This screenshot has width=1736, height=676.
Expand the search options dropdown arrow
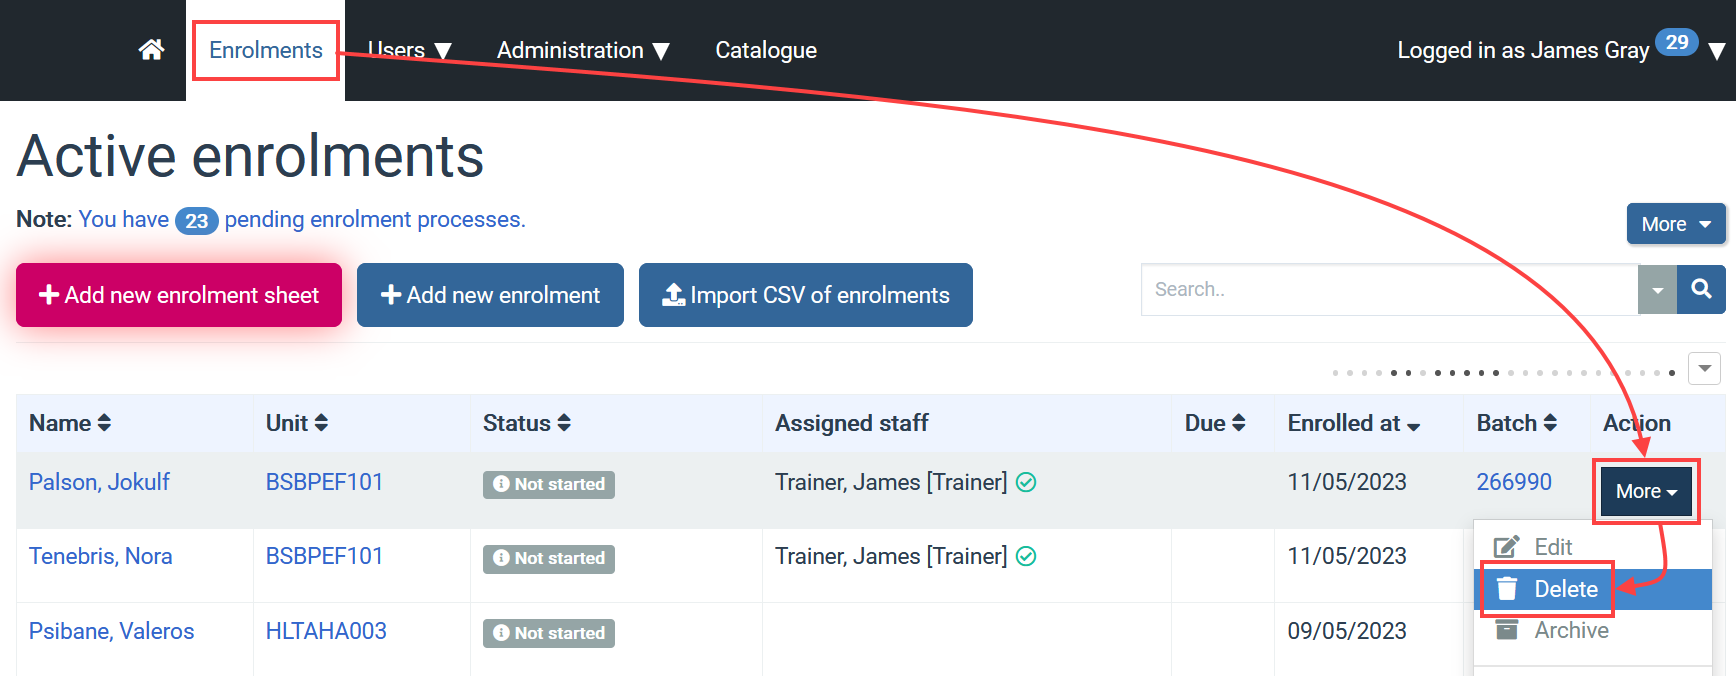pos(1657,290)
